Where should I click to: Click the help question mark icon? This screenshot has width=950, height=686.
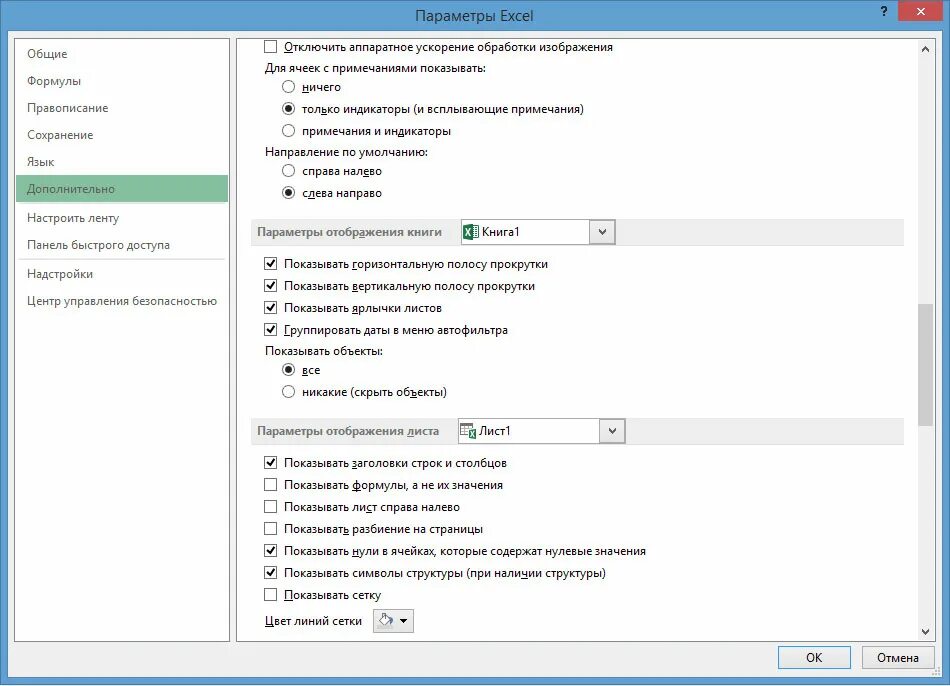[x=884, y=12]
